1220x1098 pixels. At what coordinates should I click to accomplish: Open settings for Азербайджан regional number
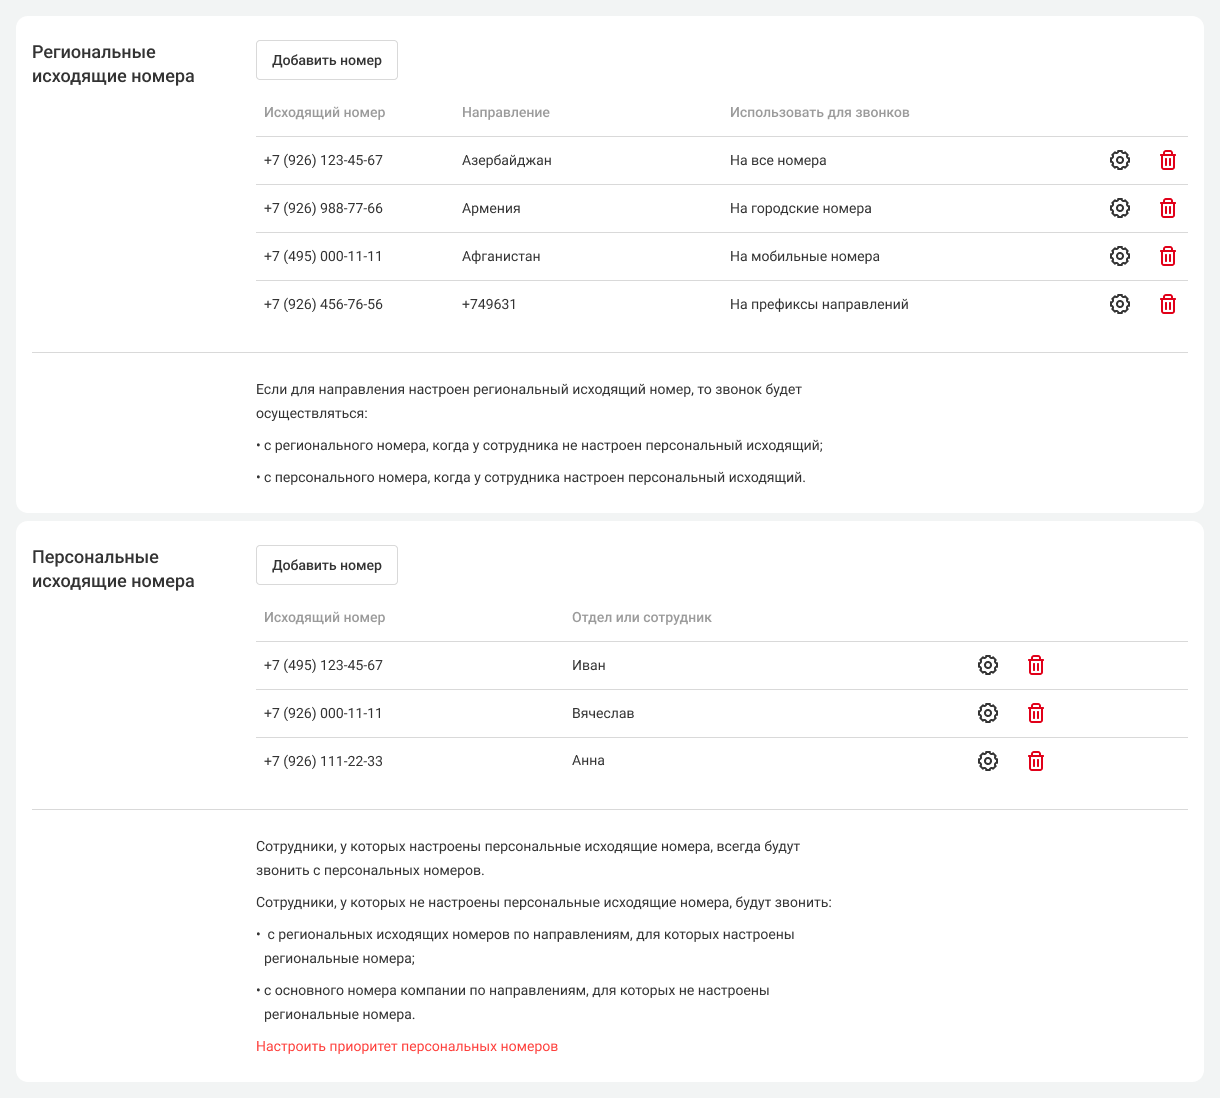click(x=1120, y=160)
